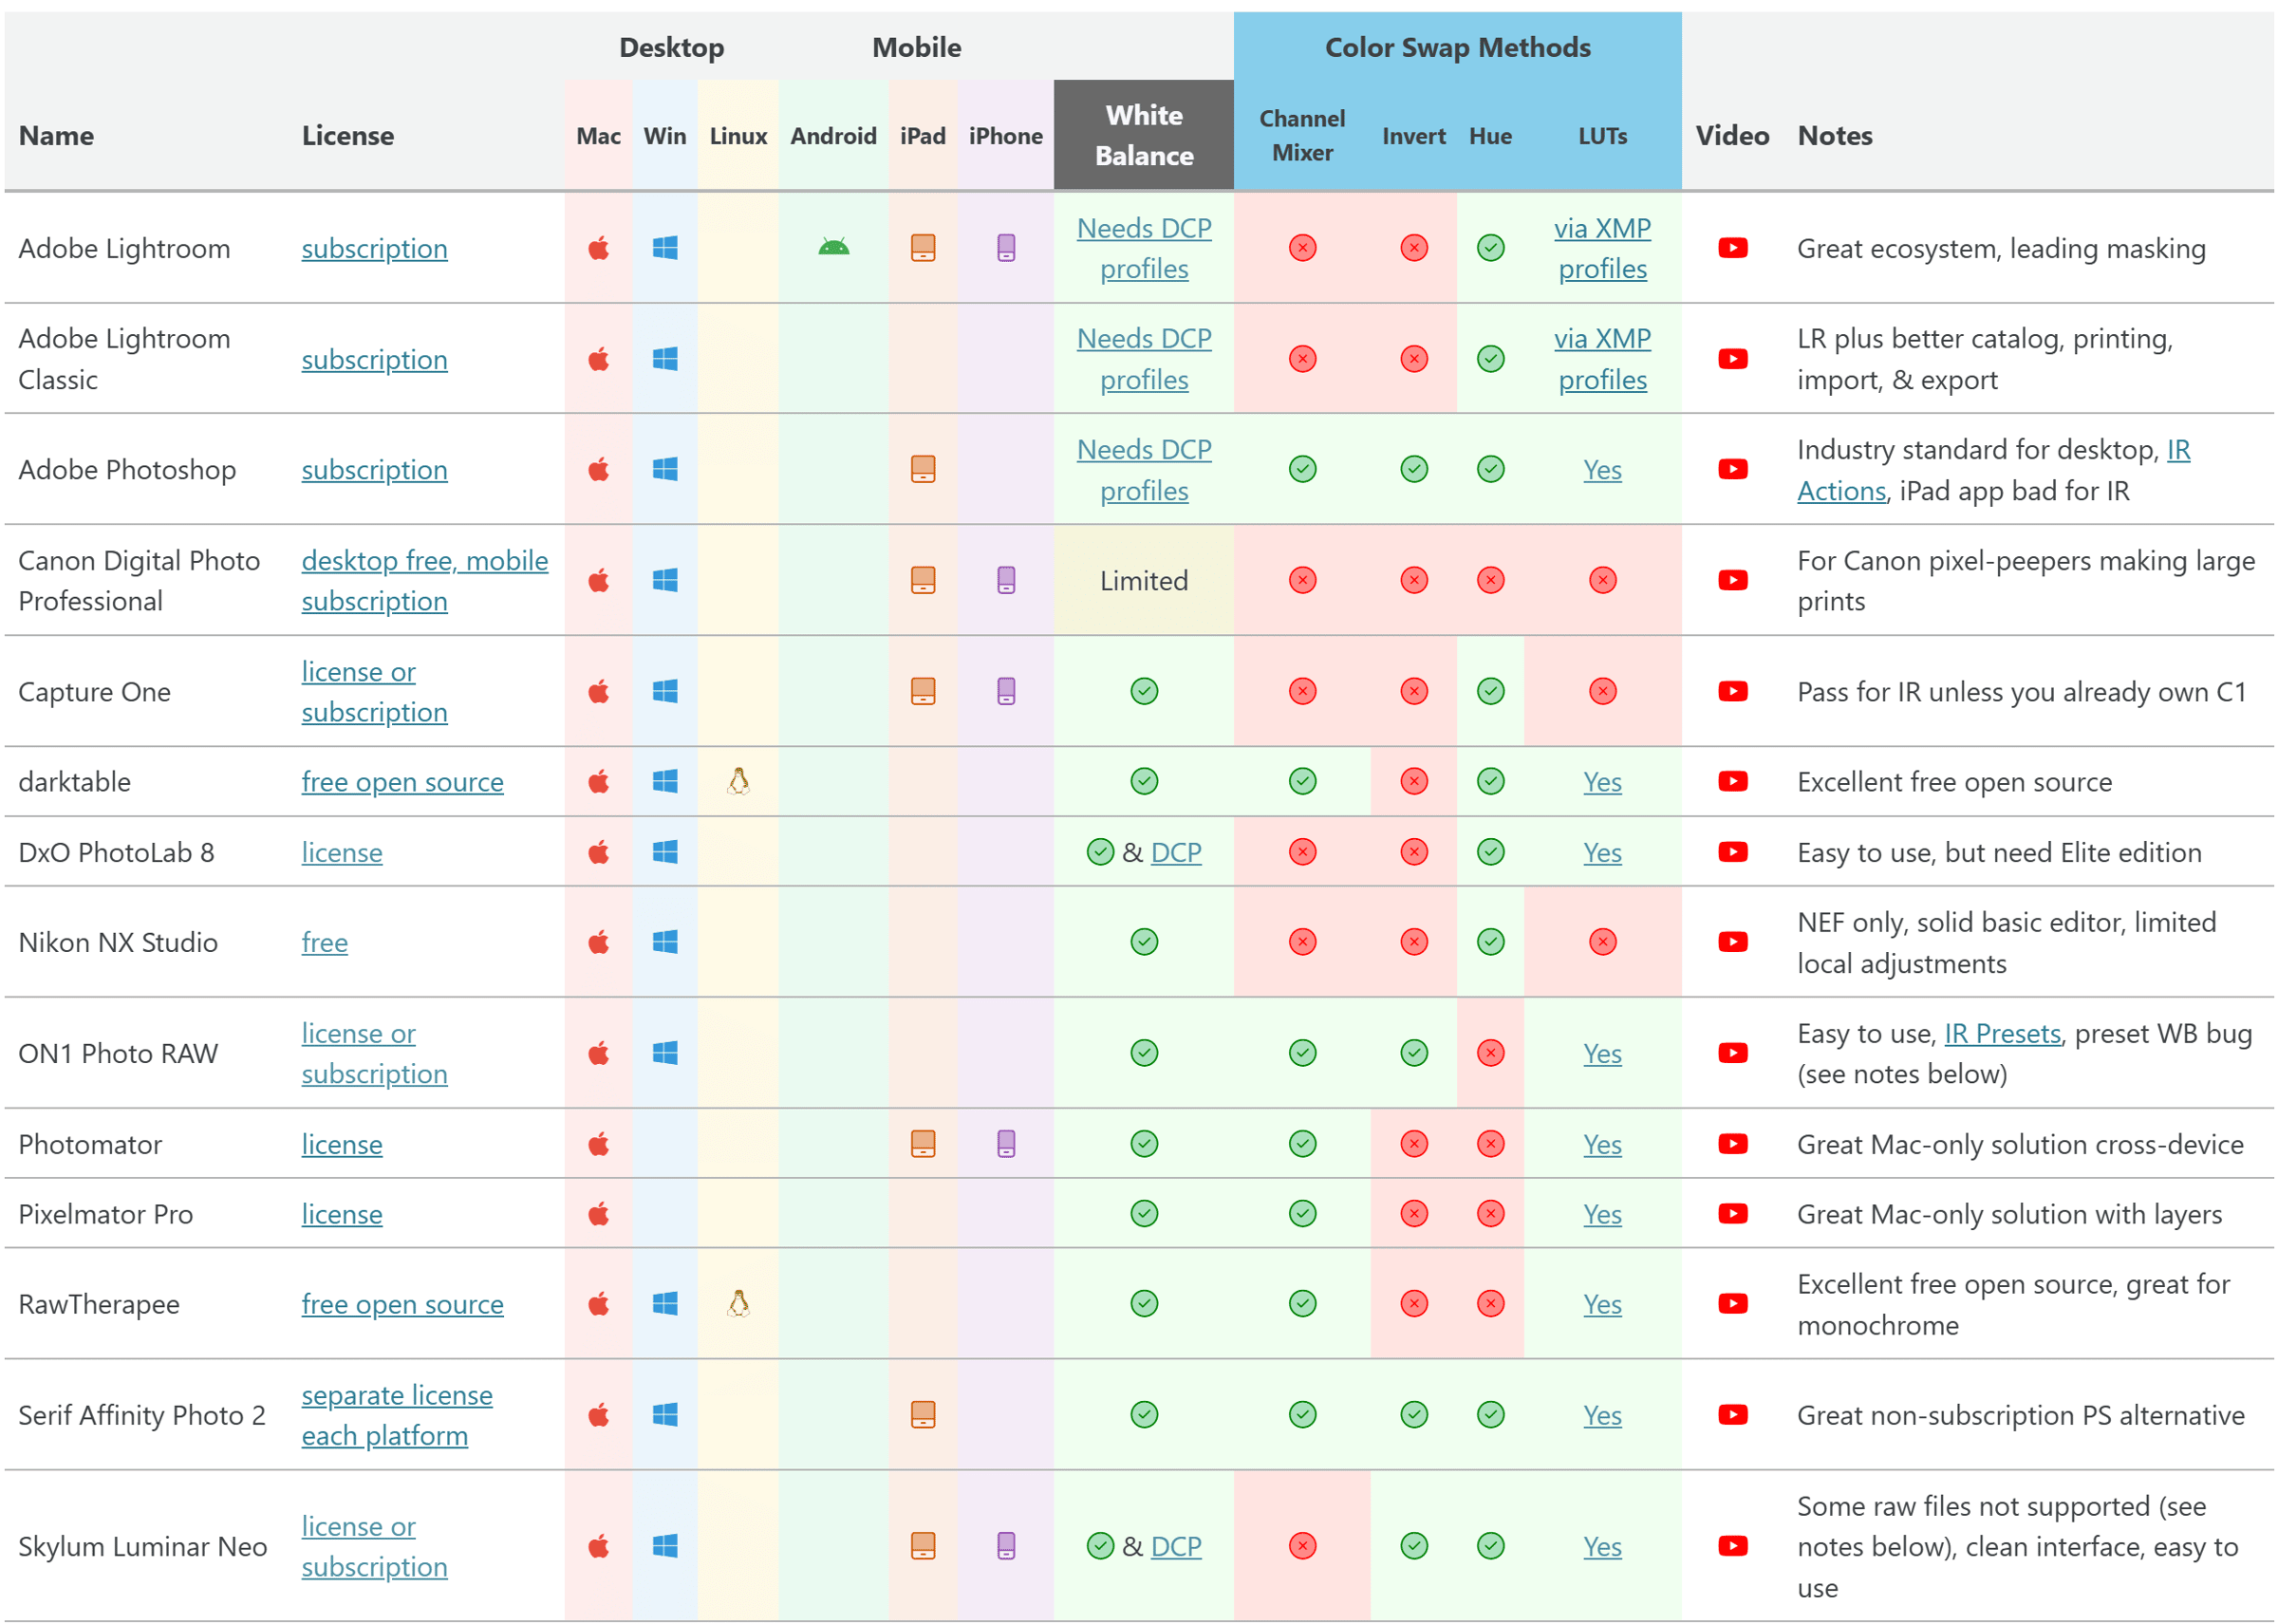Open the DCP link for Skylum Luminar Neo
The image size is (2278, 1624).
(x=1175, y=1547)
